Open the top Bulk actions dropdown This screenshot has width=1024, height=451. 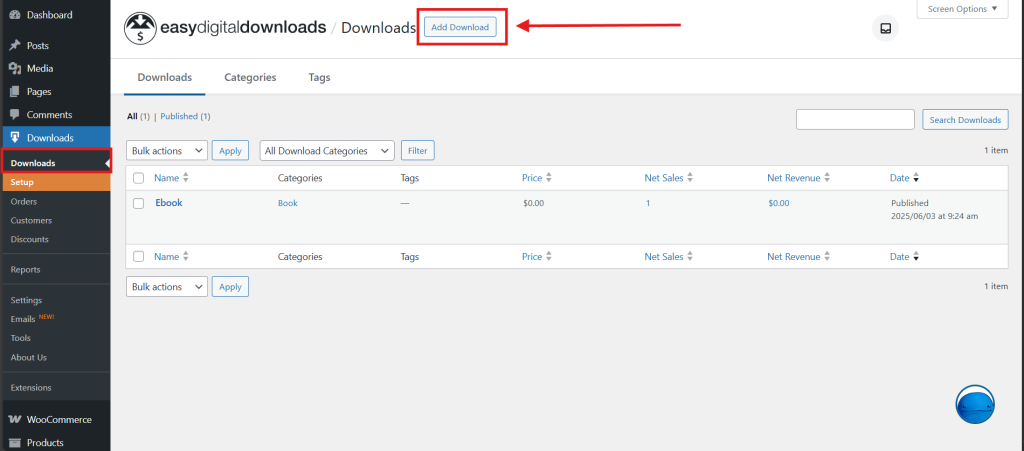(167, 151)
